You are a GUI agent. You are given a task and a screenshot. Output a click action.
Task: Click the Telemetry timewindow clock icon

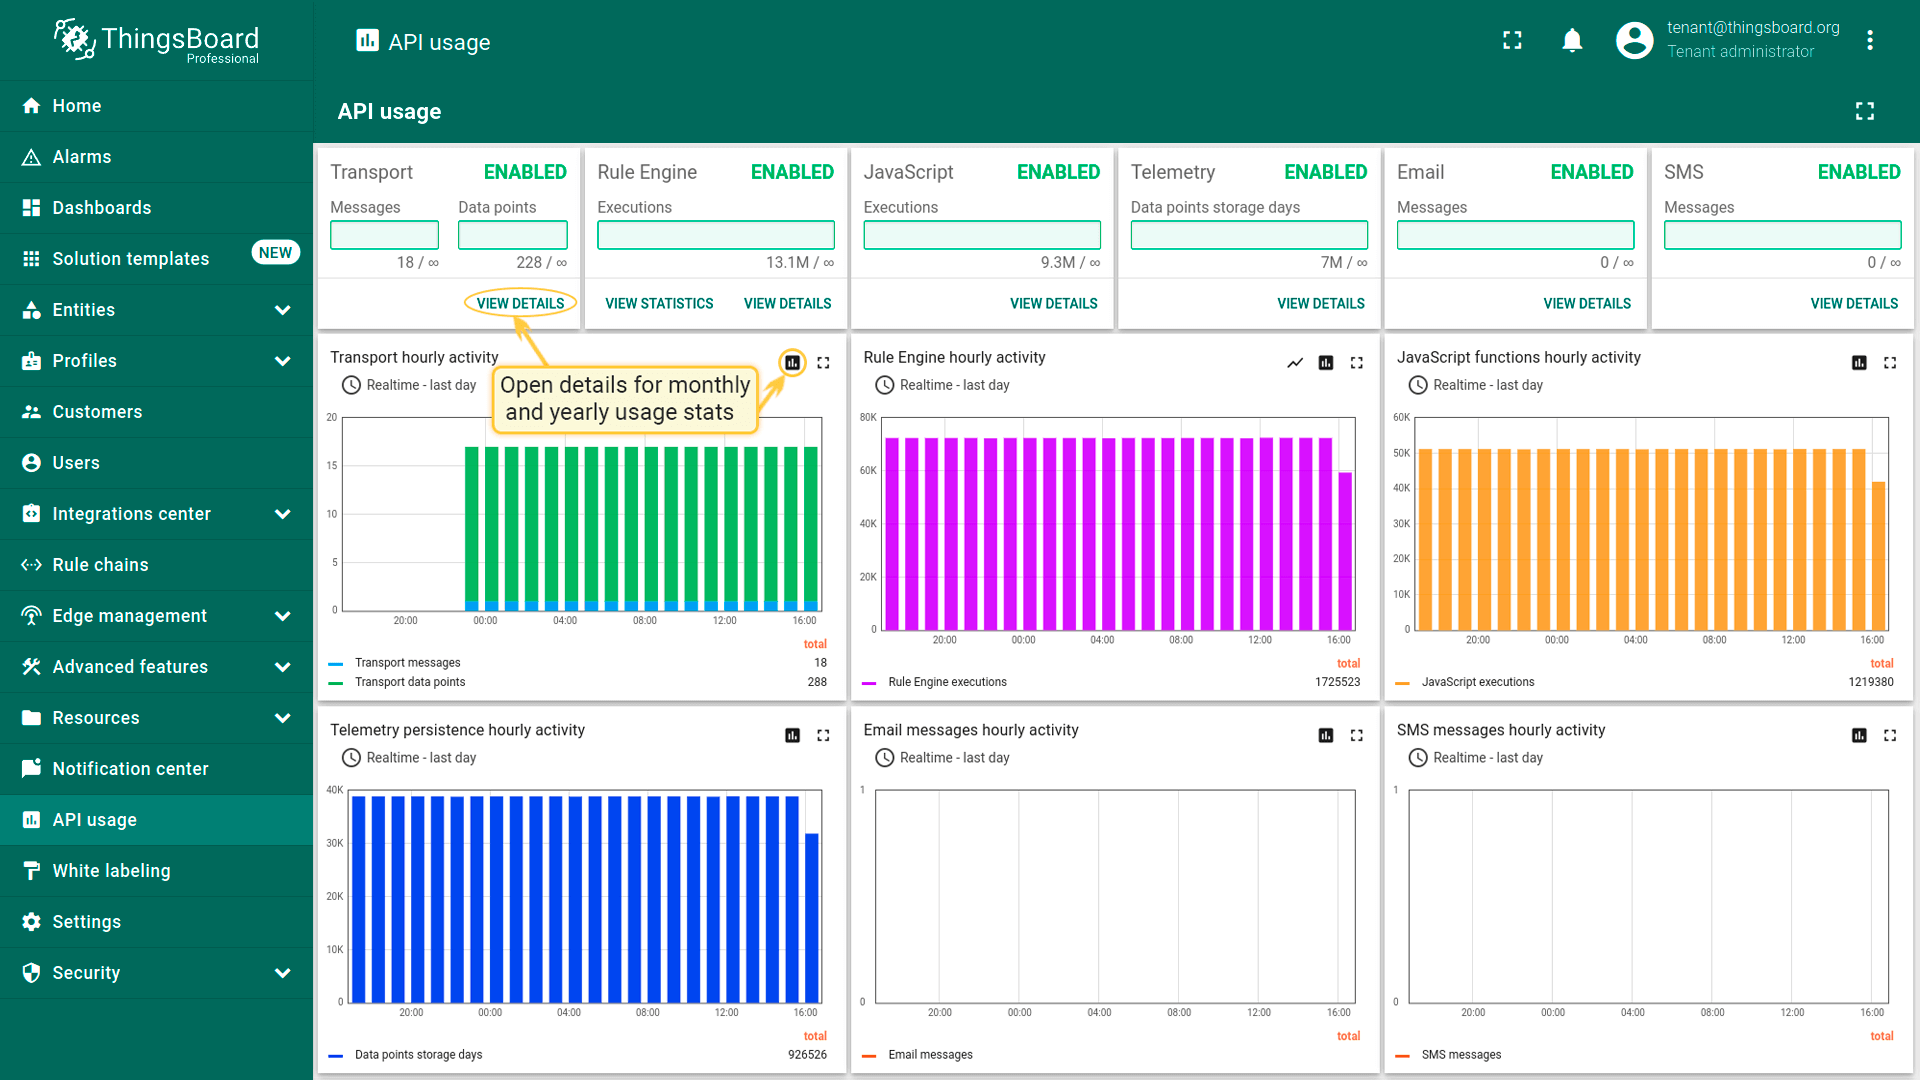351,758
